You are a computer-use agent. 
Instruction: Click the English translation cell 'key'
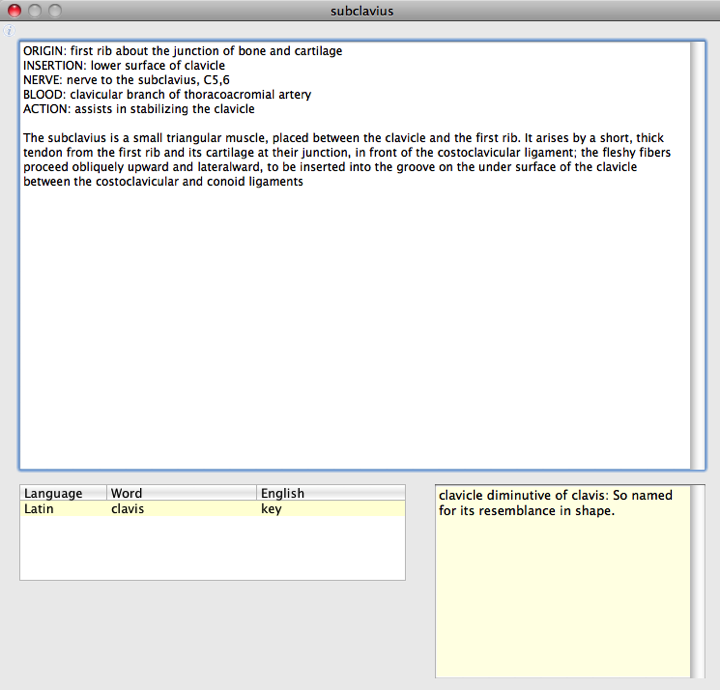[271, 509]
